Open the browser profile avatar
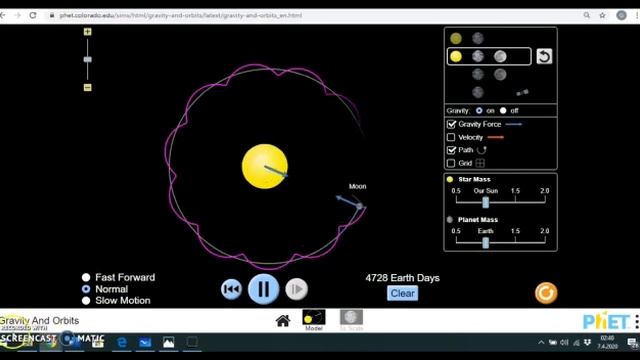Image resolution: width=640 pixels, height=360 pixels. 621,15
